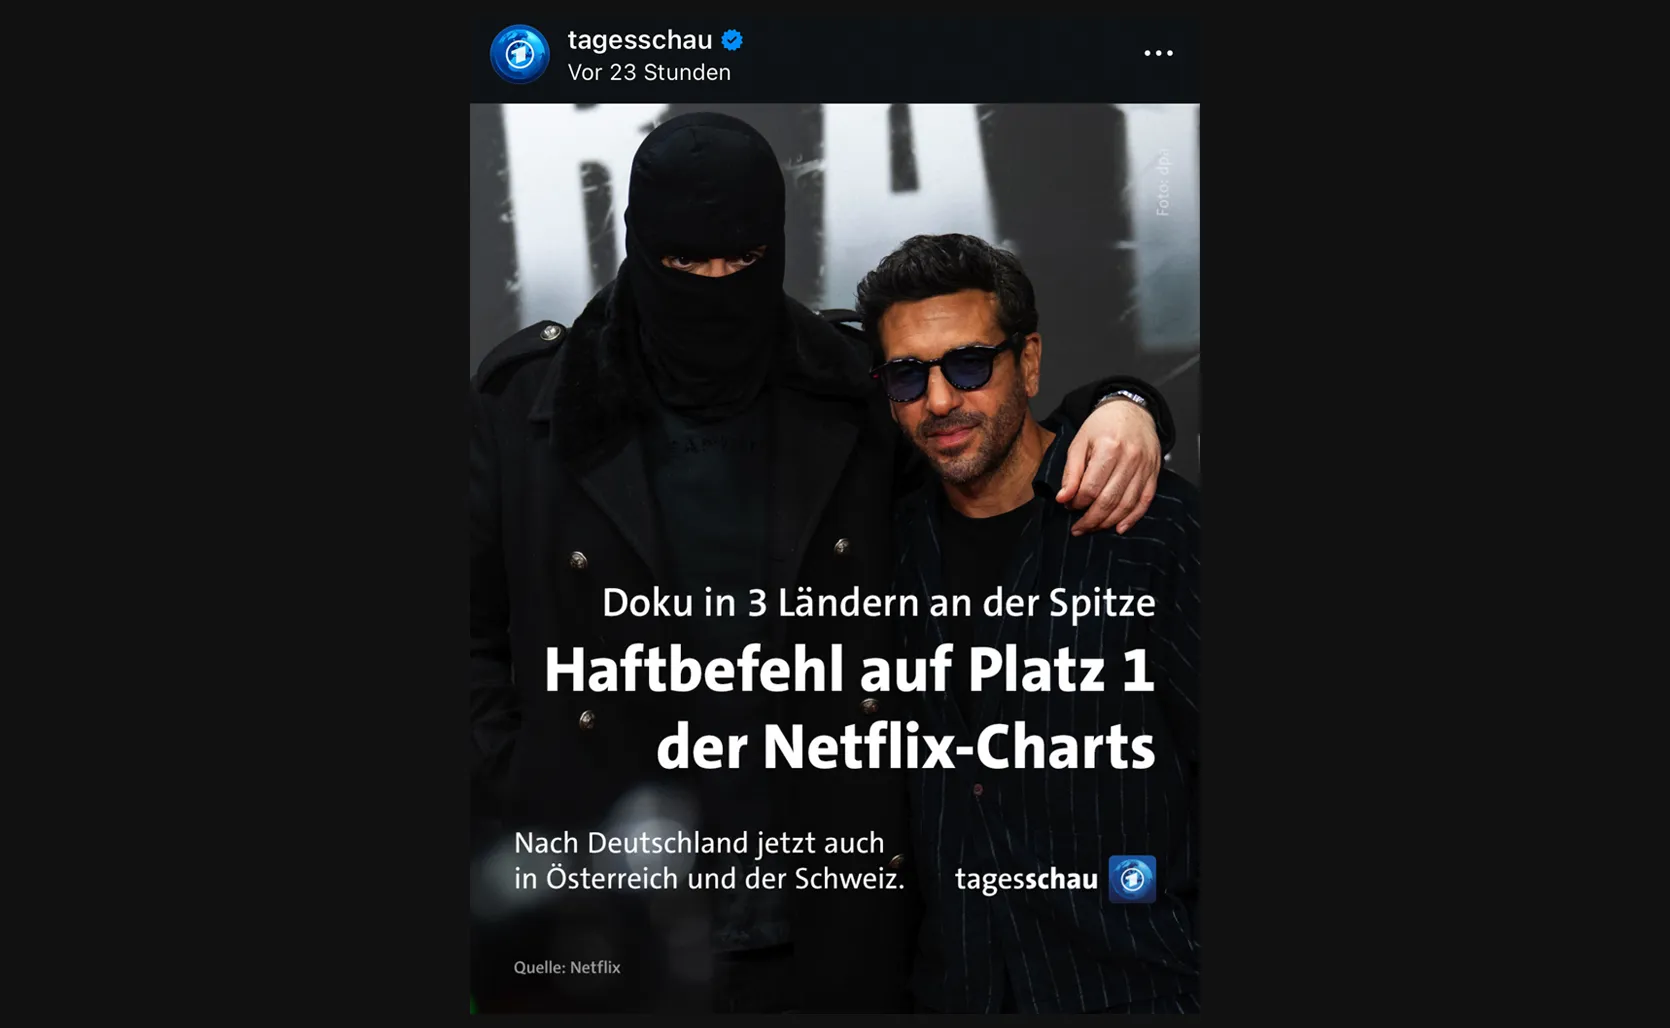Open the "Vor 23 Stunden" timestamp

pos(649,73)
